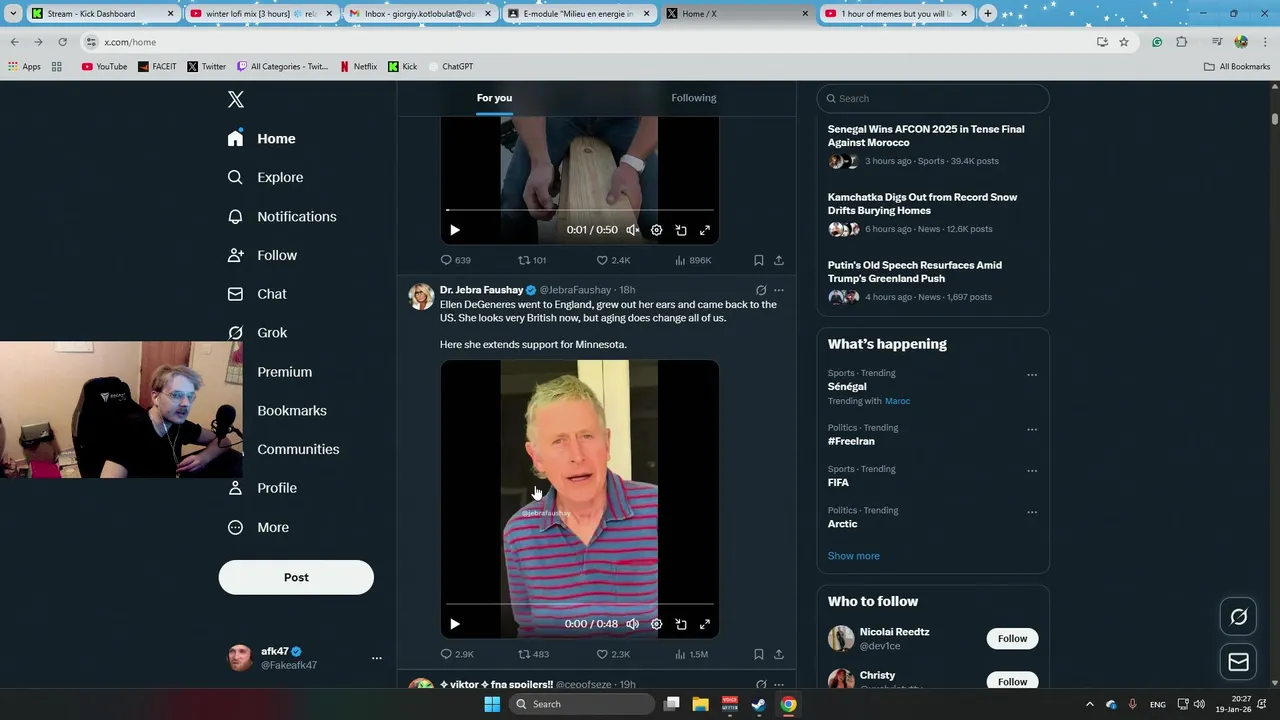Open All Bookmarks folder
Viewport: 1280px width, 720px height.
pyautogui.click(x=1237, y=66)
